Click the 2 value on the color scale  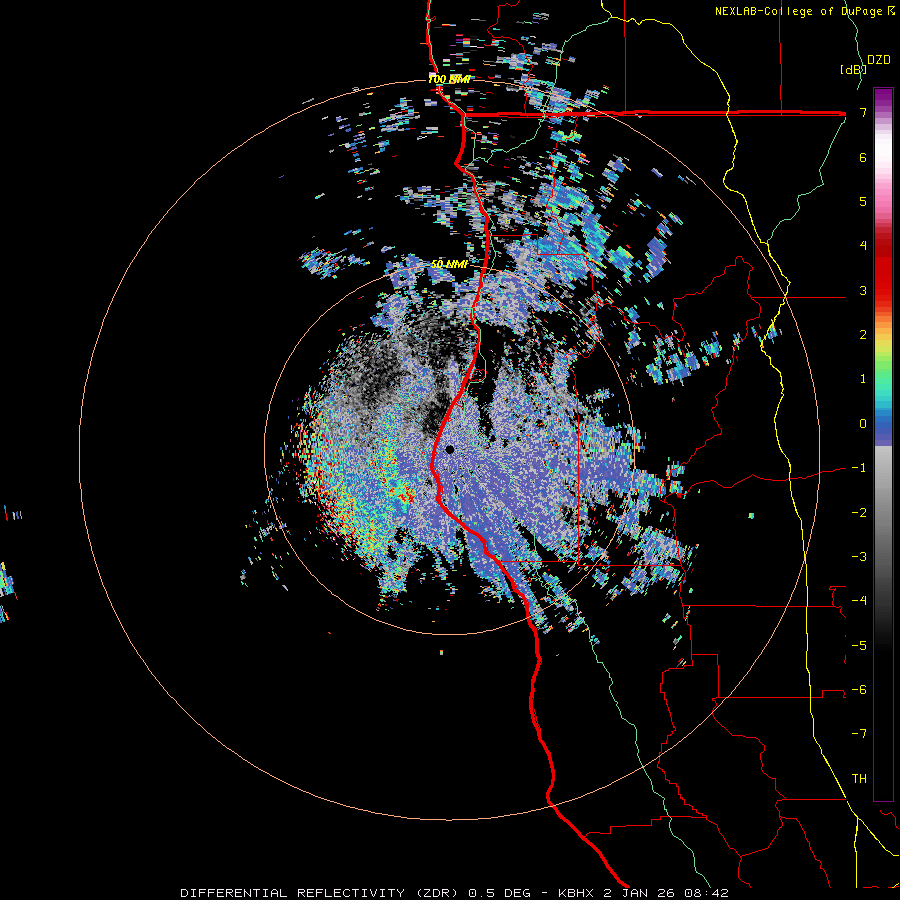(x=863, y=335)
